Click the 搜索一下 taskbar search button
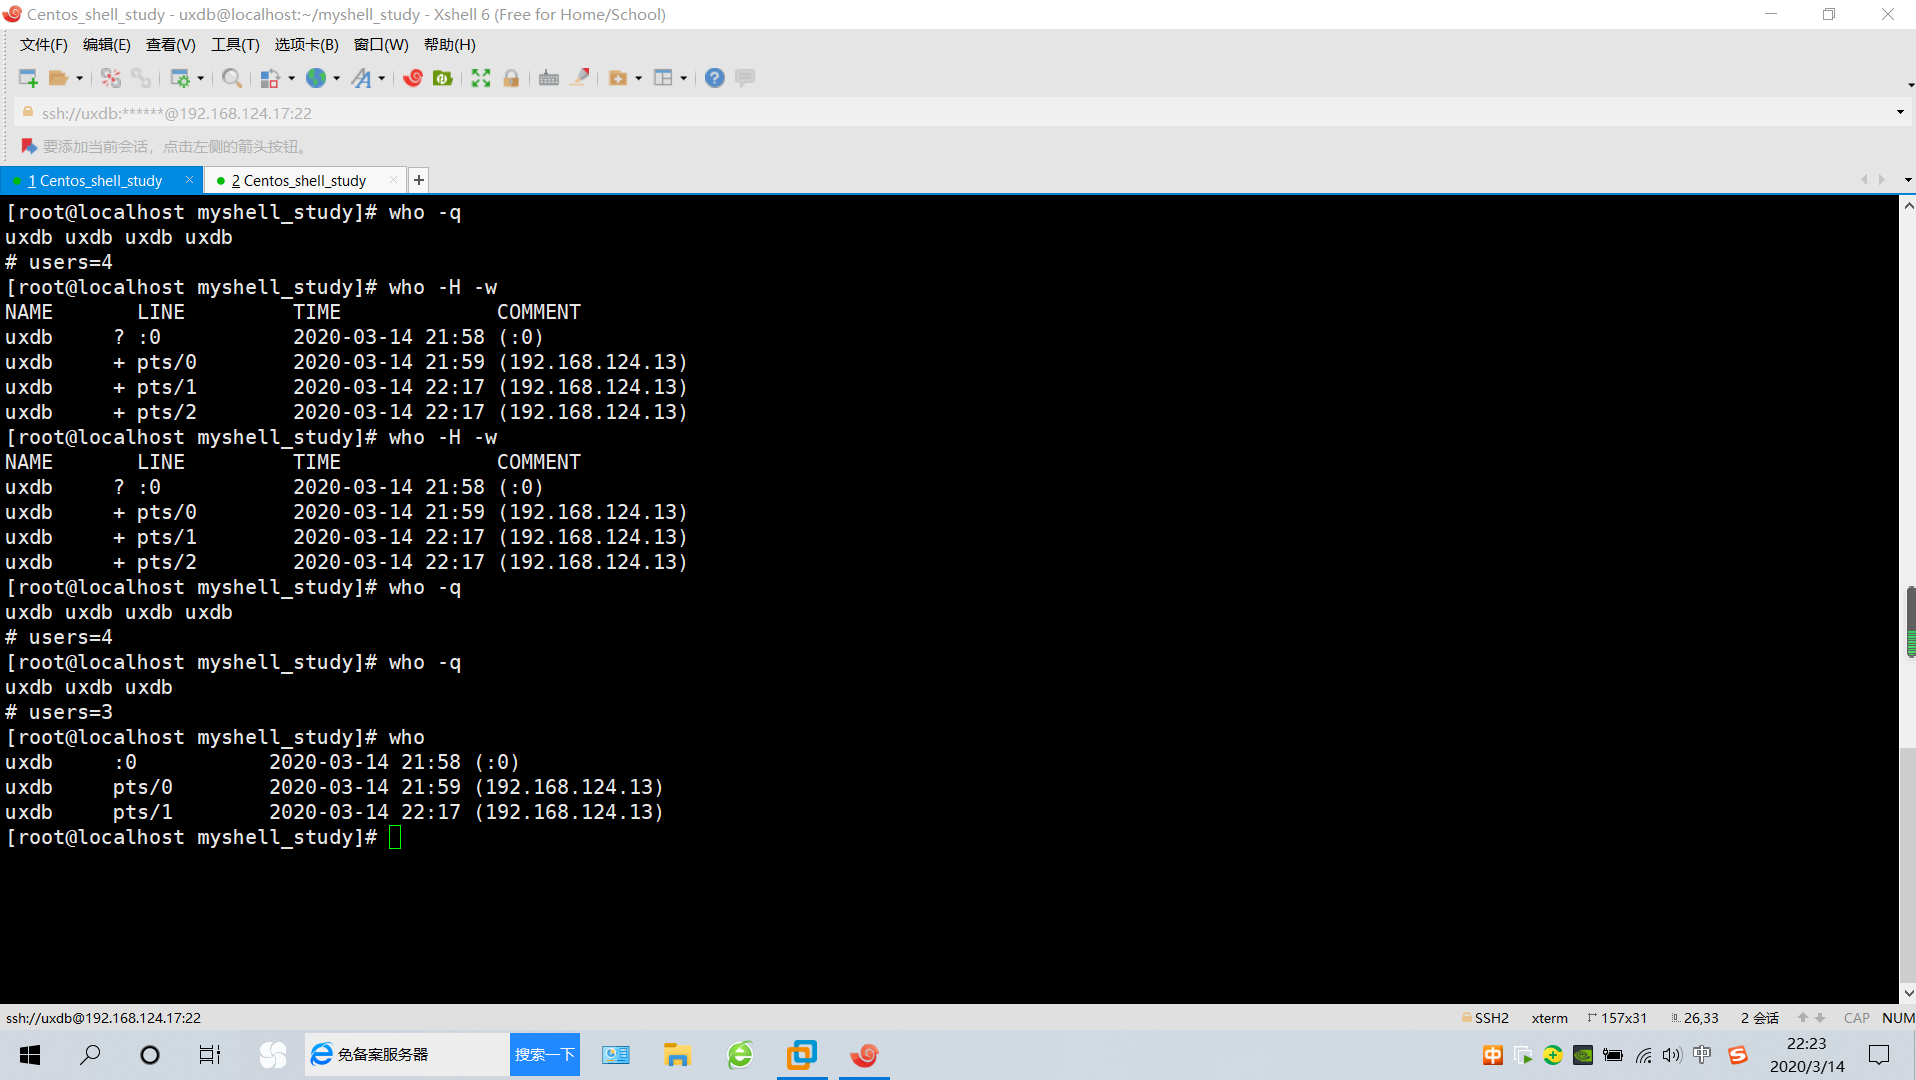The width and height of the screenshot is (1916, 1080). 544,1055
